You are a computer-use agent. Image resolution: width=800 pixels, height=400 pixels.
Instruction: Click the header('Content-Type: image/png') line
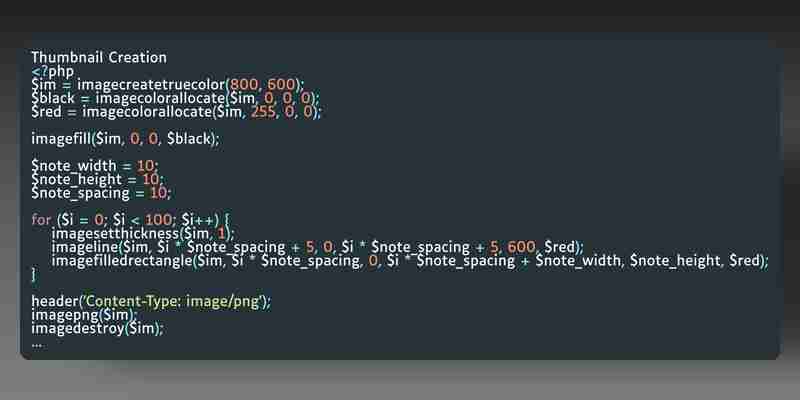pos(152,302)
